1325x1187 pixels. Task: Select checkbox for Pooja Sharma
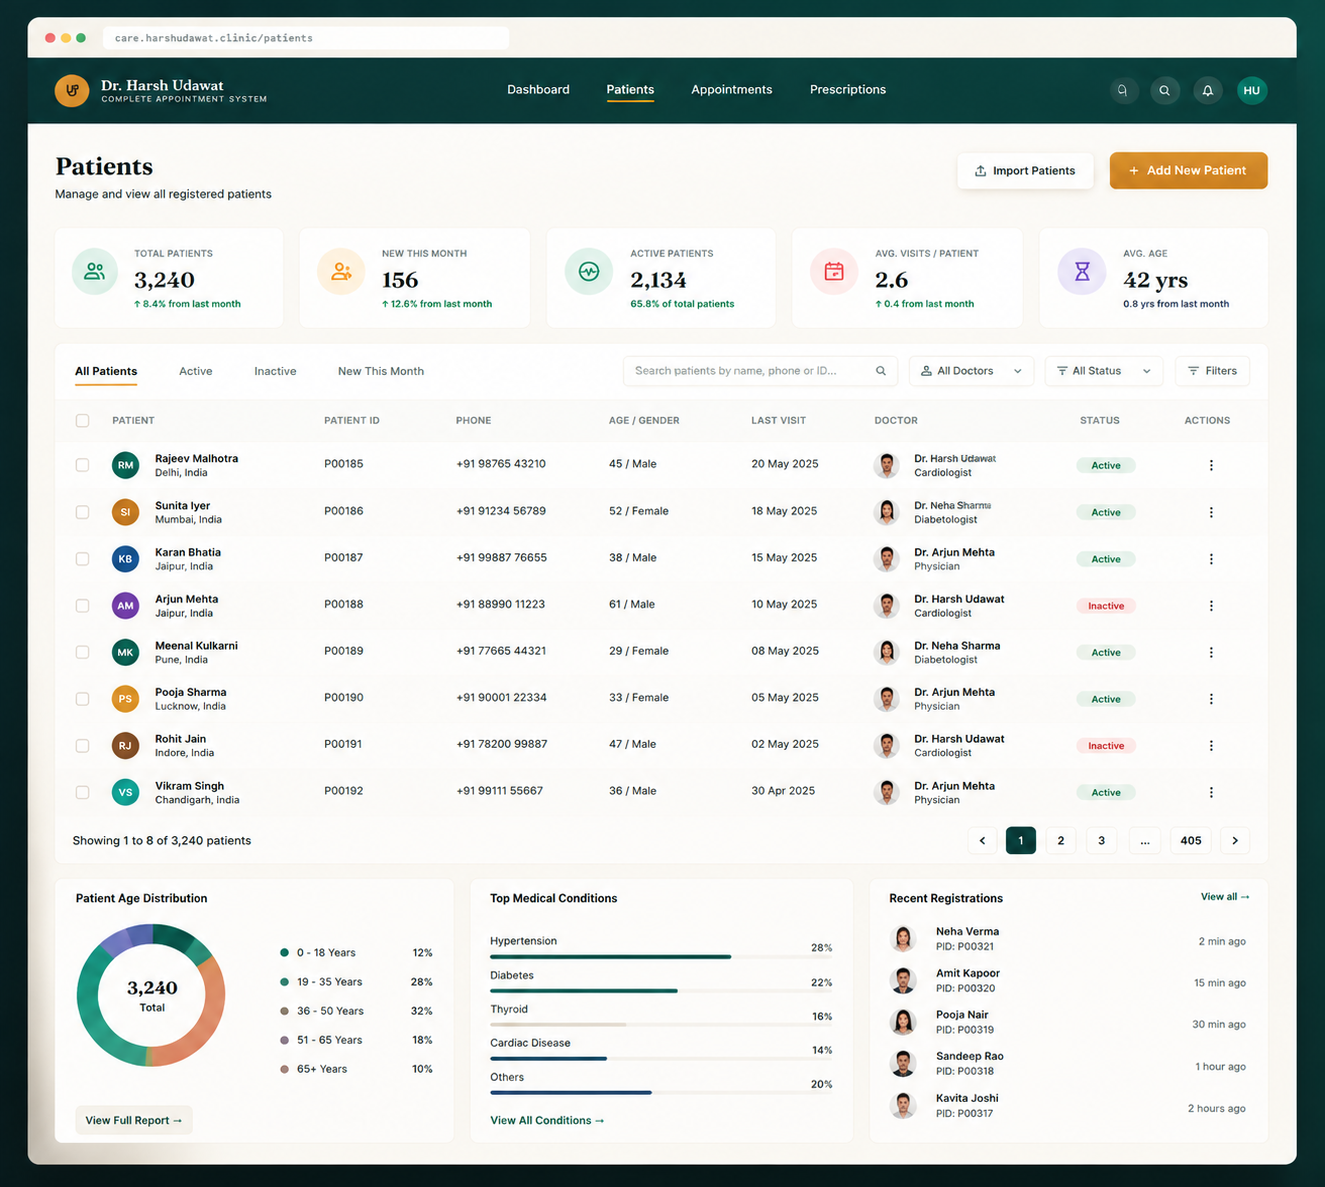click(82, 699)
